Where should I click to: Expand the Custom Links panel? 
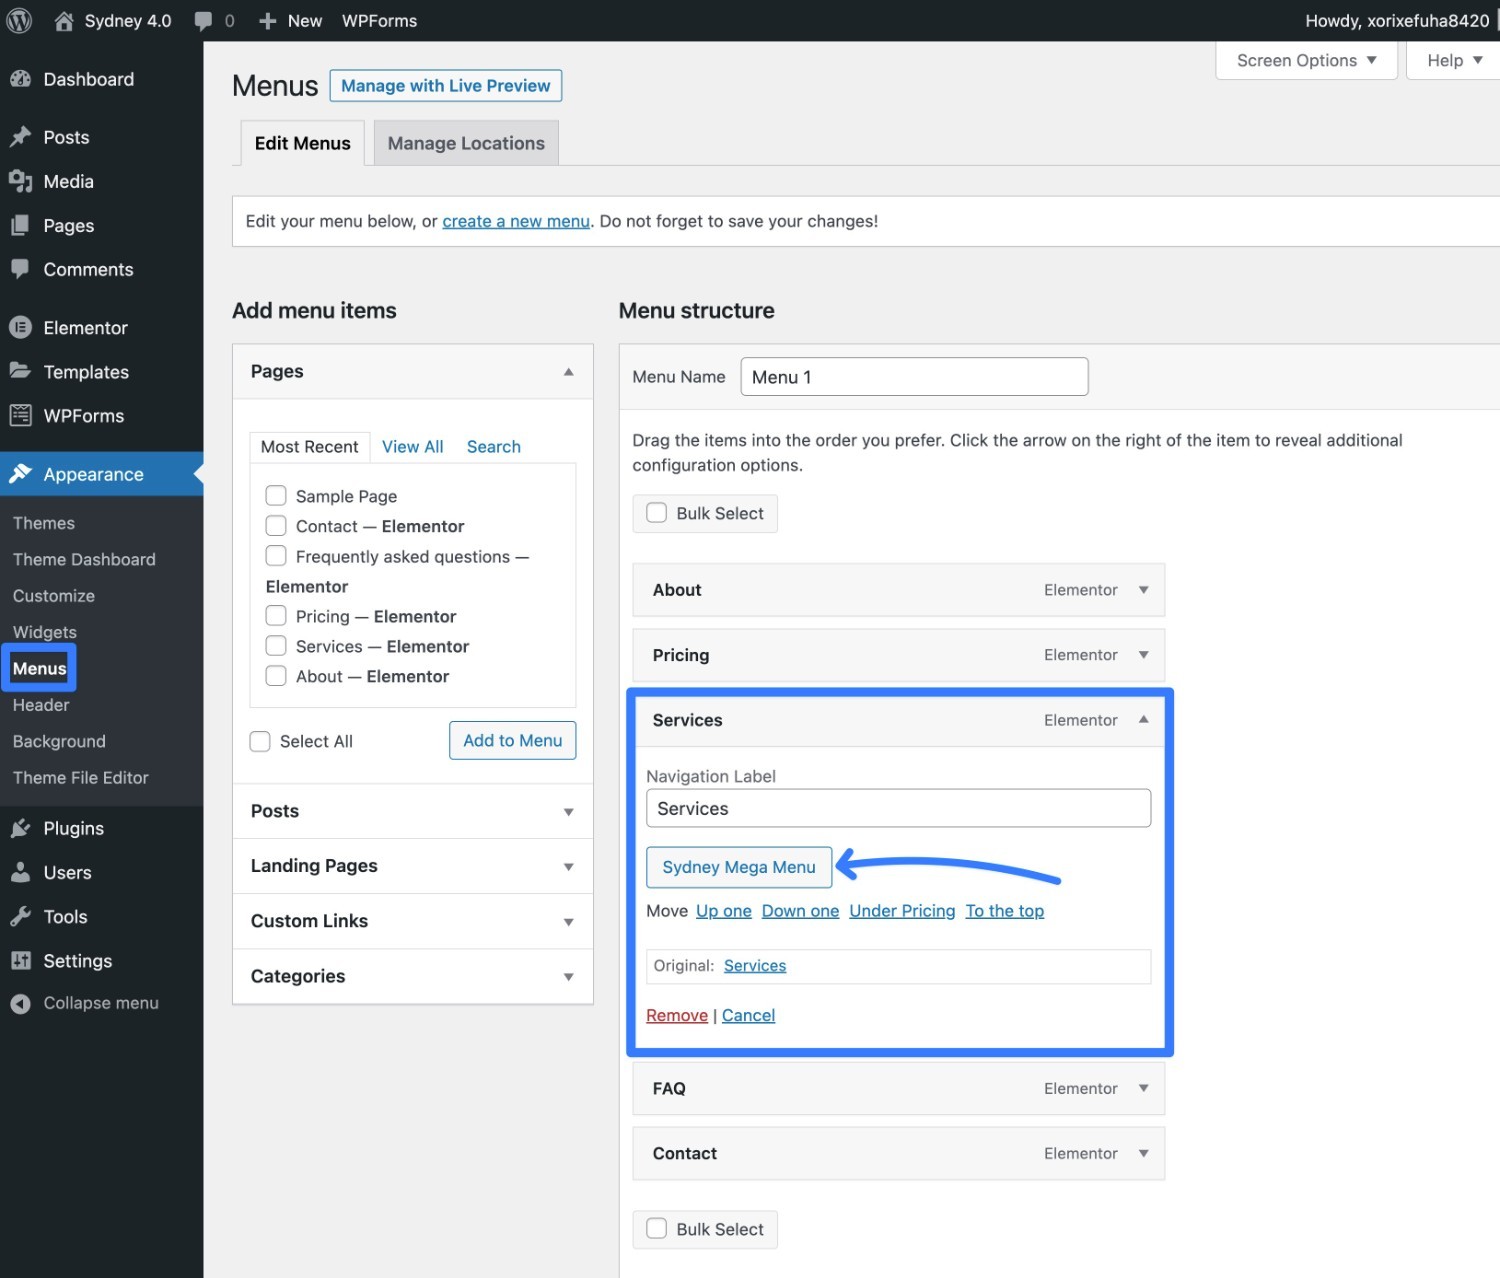412,921
